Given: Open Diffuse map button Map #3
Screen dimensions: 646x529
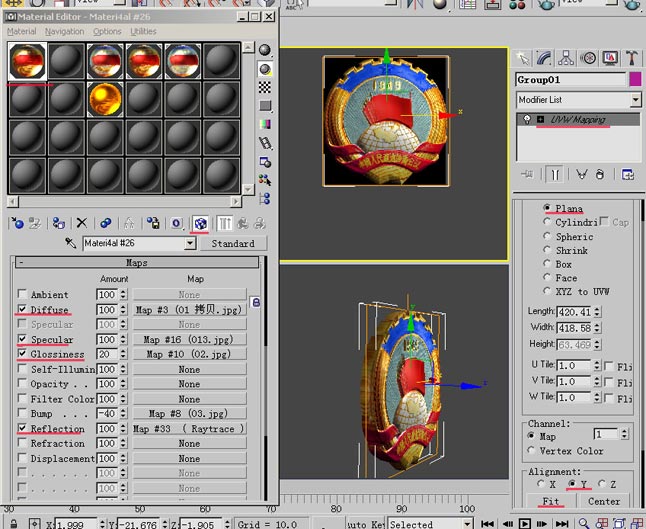Looking at the screenshot, I should [189, 309].
